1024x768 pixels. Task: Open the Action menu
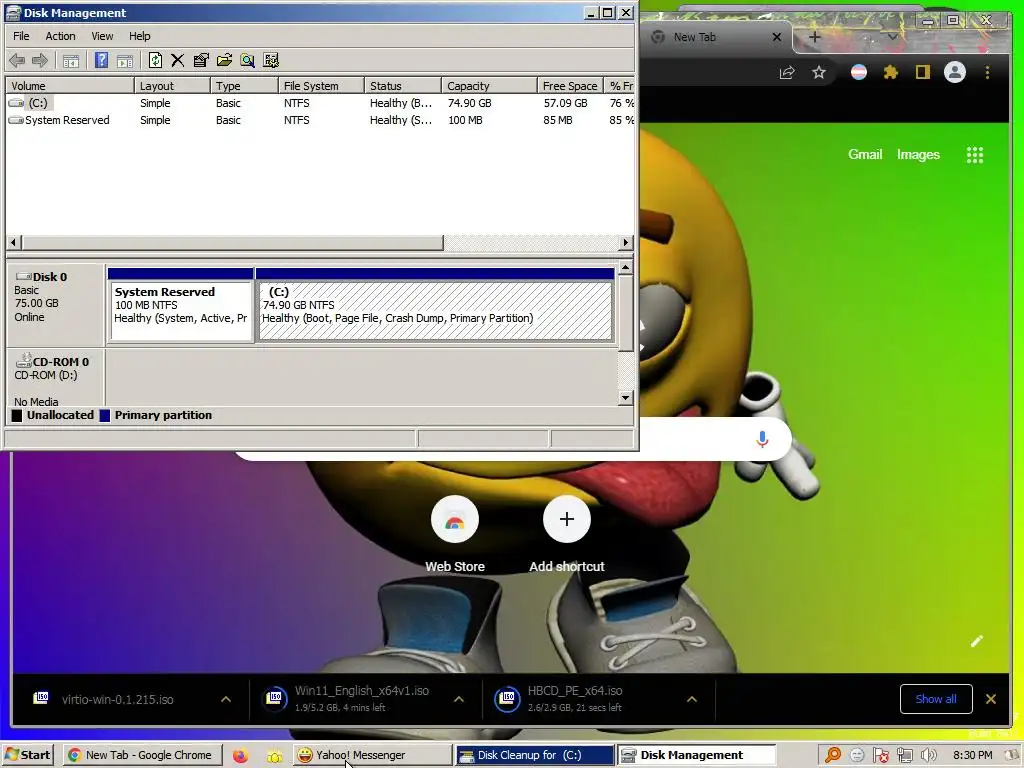60,36
